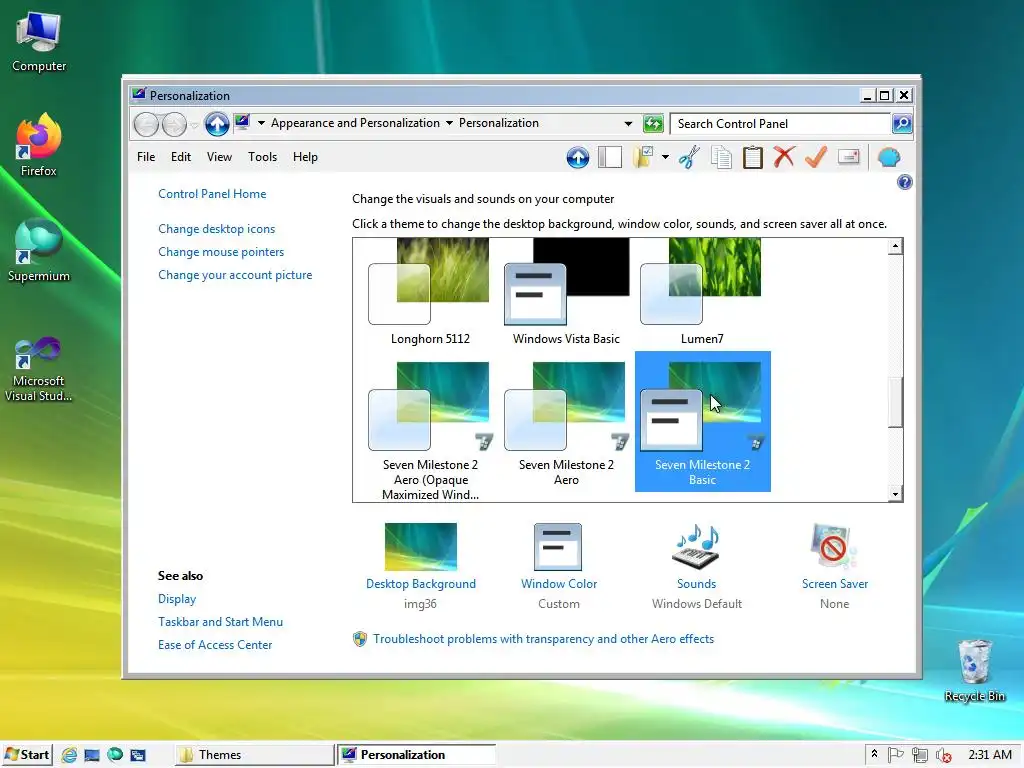The image size is (1024, 768).
Task: Open the Display link
Action: 177,599
